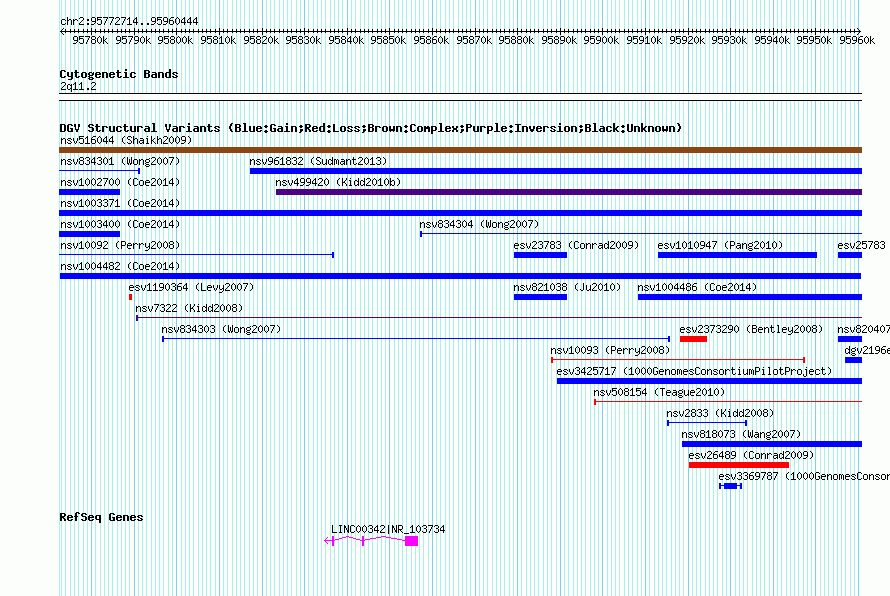Viewport: 890px width, 596px height.
Task: Click the nsv508154 (Teague2010) label
Action: [x=659, y=392]
